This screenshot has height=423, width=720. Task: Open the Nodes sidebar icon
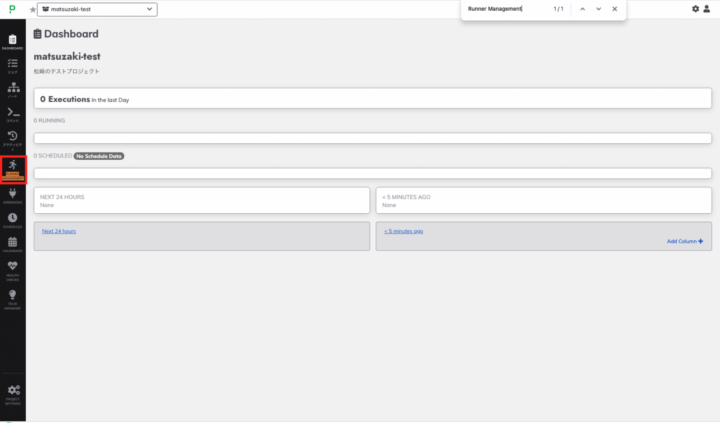(x=12, y=89)
